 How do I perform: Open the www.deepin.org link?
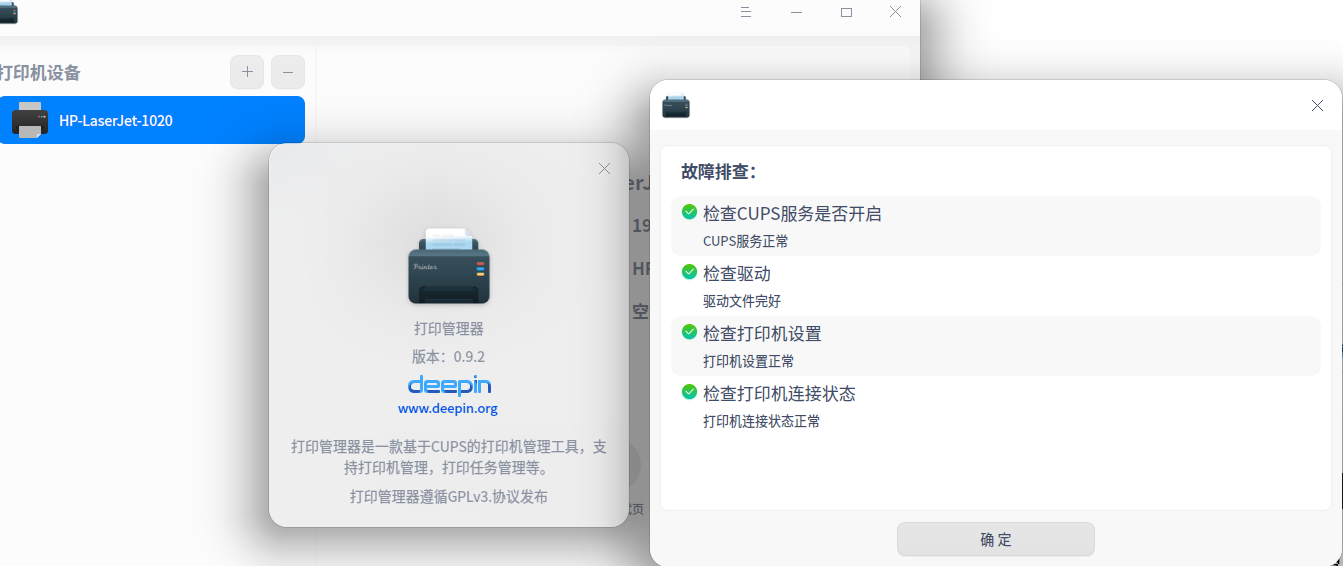[x=448, y=409]
